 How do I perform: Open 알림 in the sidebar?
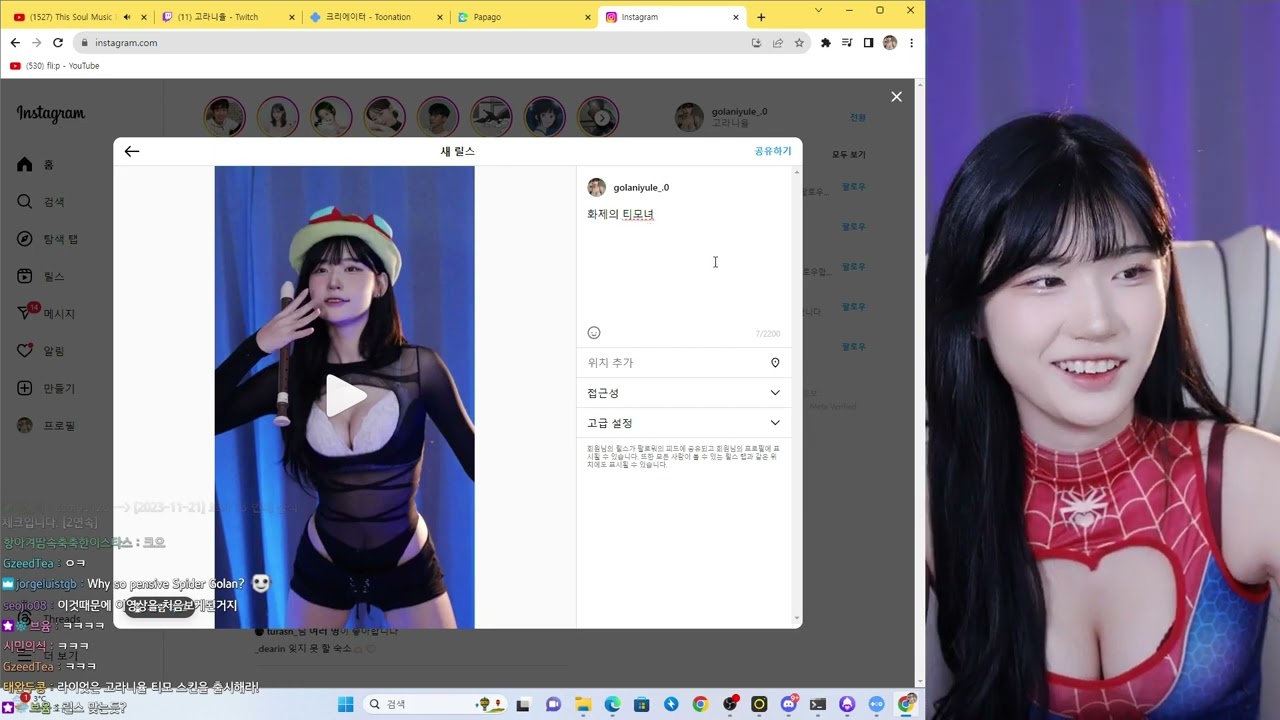[x=40, y=351]
